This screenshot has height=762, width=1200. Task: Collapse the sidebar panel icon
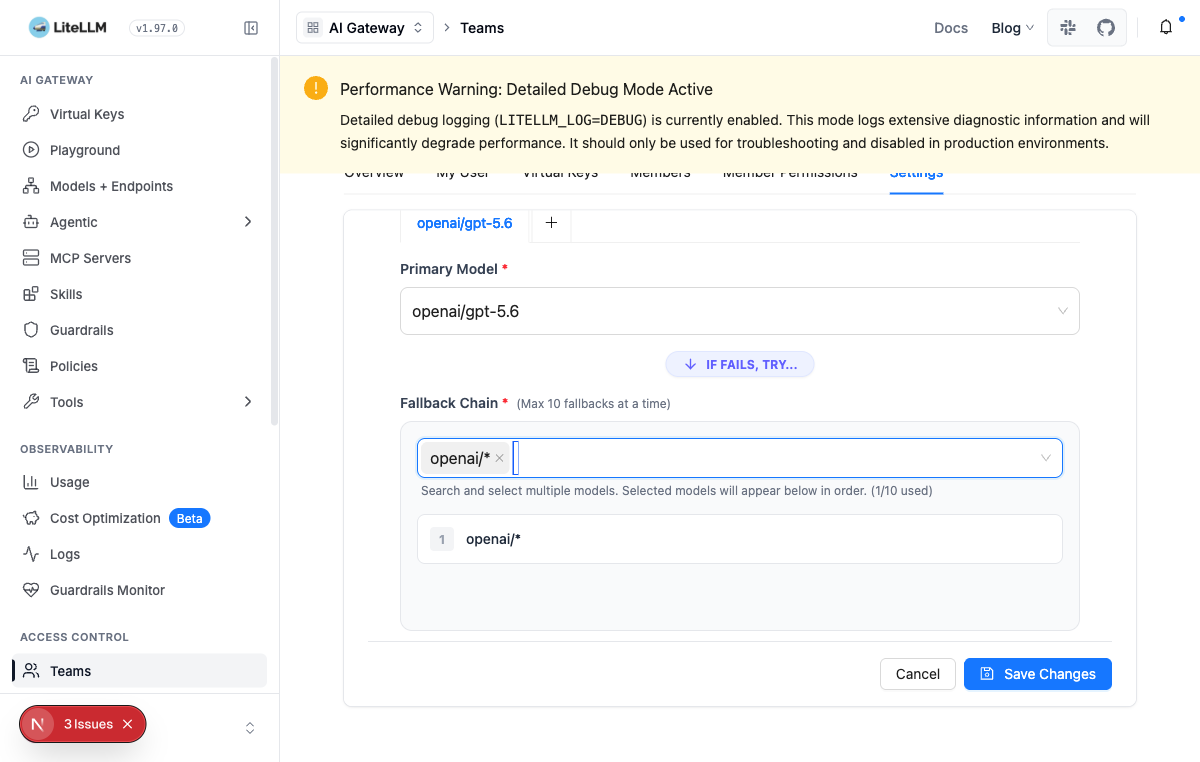(x=251, y=28)
